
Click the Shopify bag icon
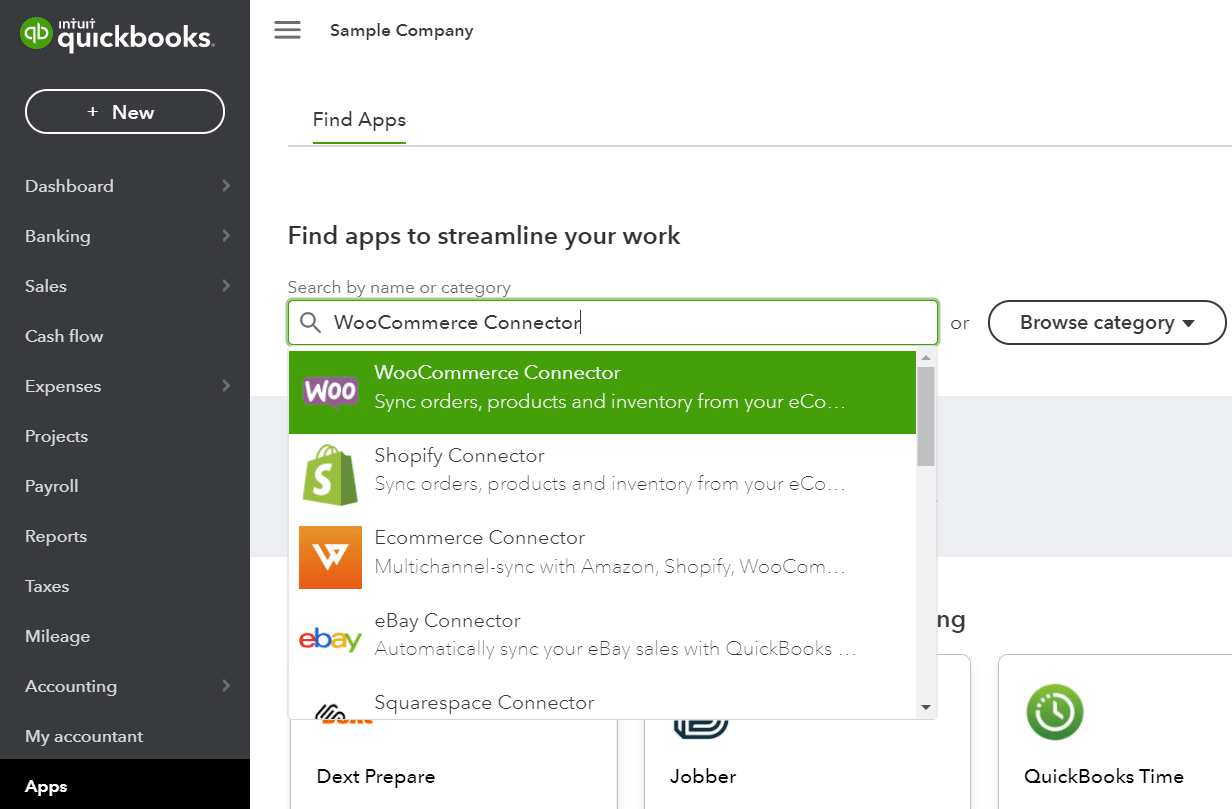(x=330, y=474)
